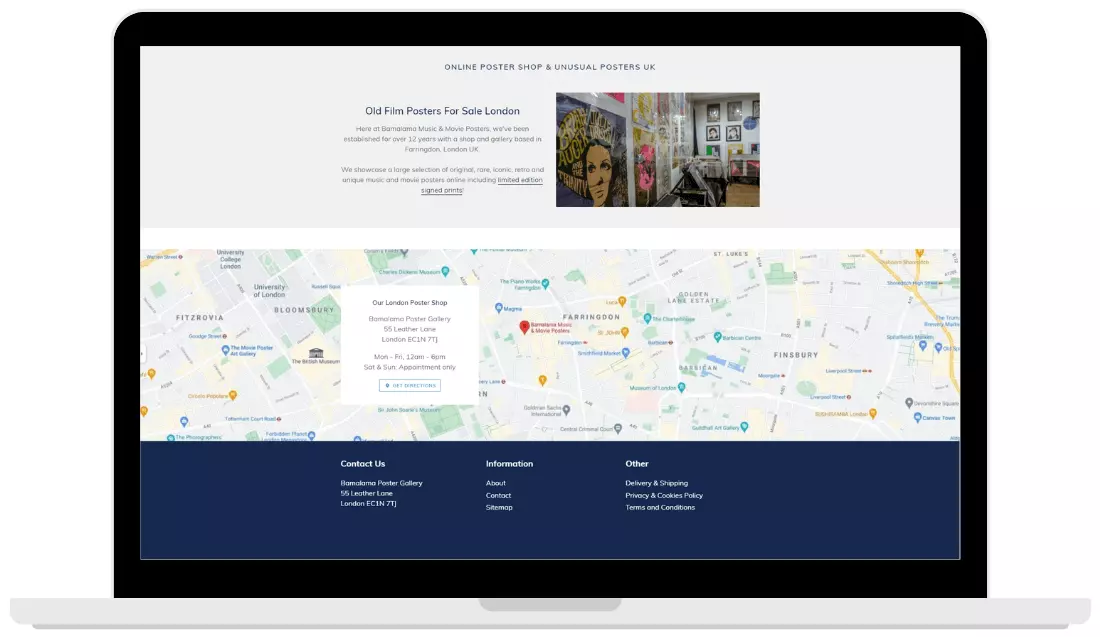Click the FITZROVIA area label on map

pos(200,318)
